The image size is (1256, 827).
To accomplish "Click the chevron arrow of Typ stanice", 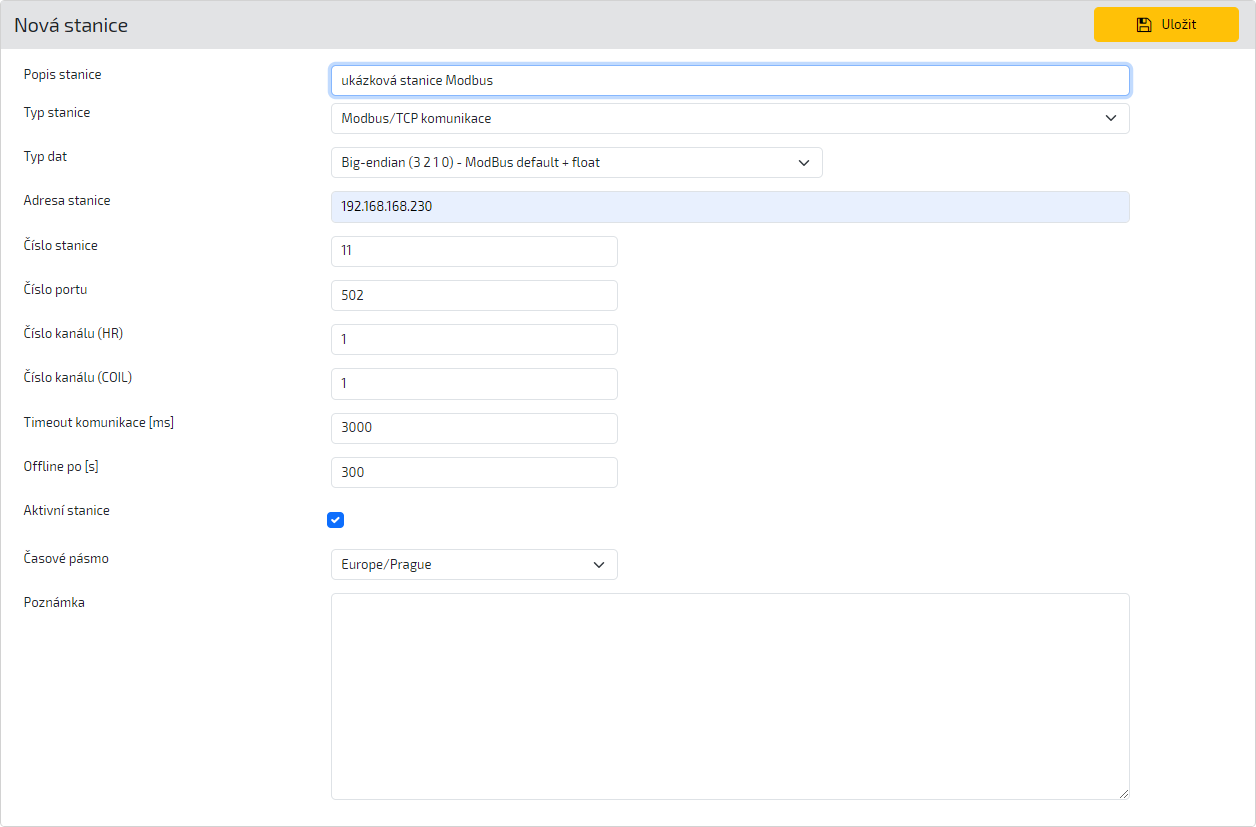I will pos(1110,119).
